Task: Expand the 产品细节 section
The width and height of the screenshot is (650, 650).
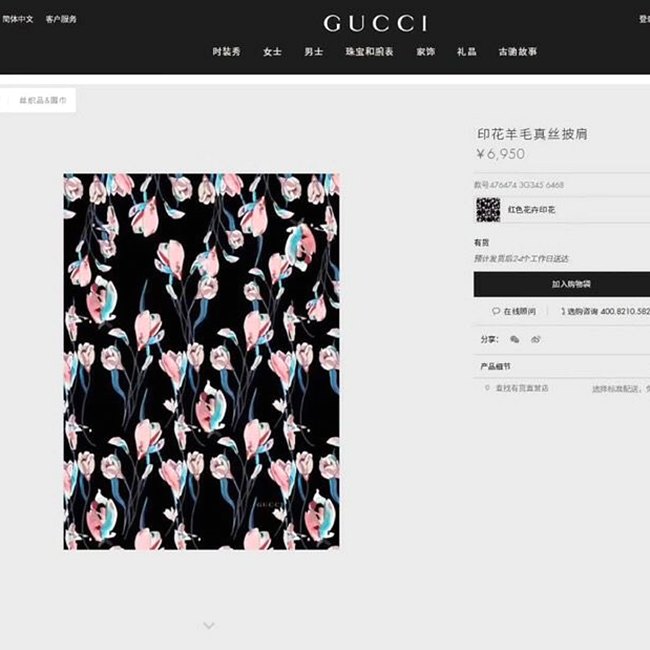Action: 562,366
